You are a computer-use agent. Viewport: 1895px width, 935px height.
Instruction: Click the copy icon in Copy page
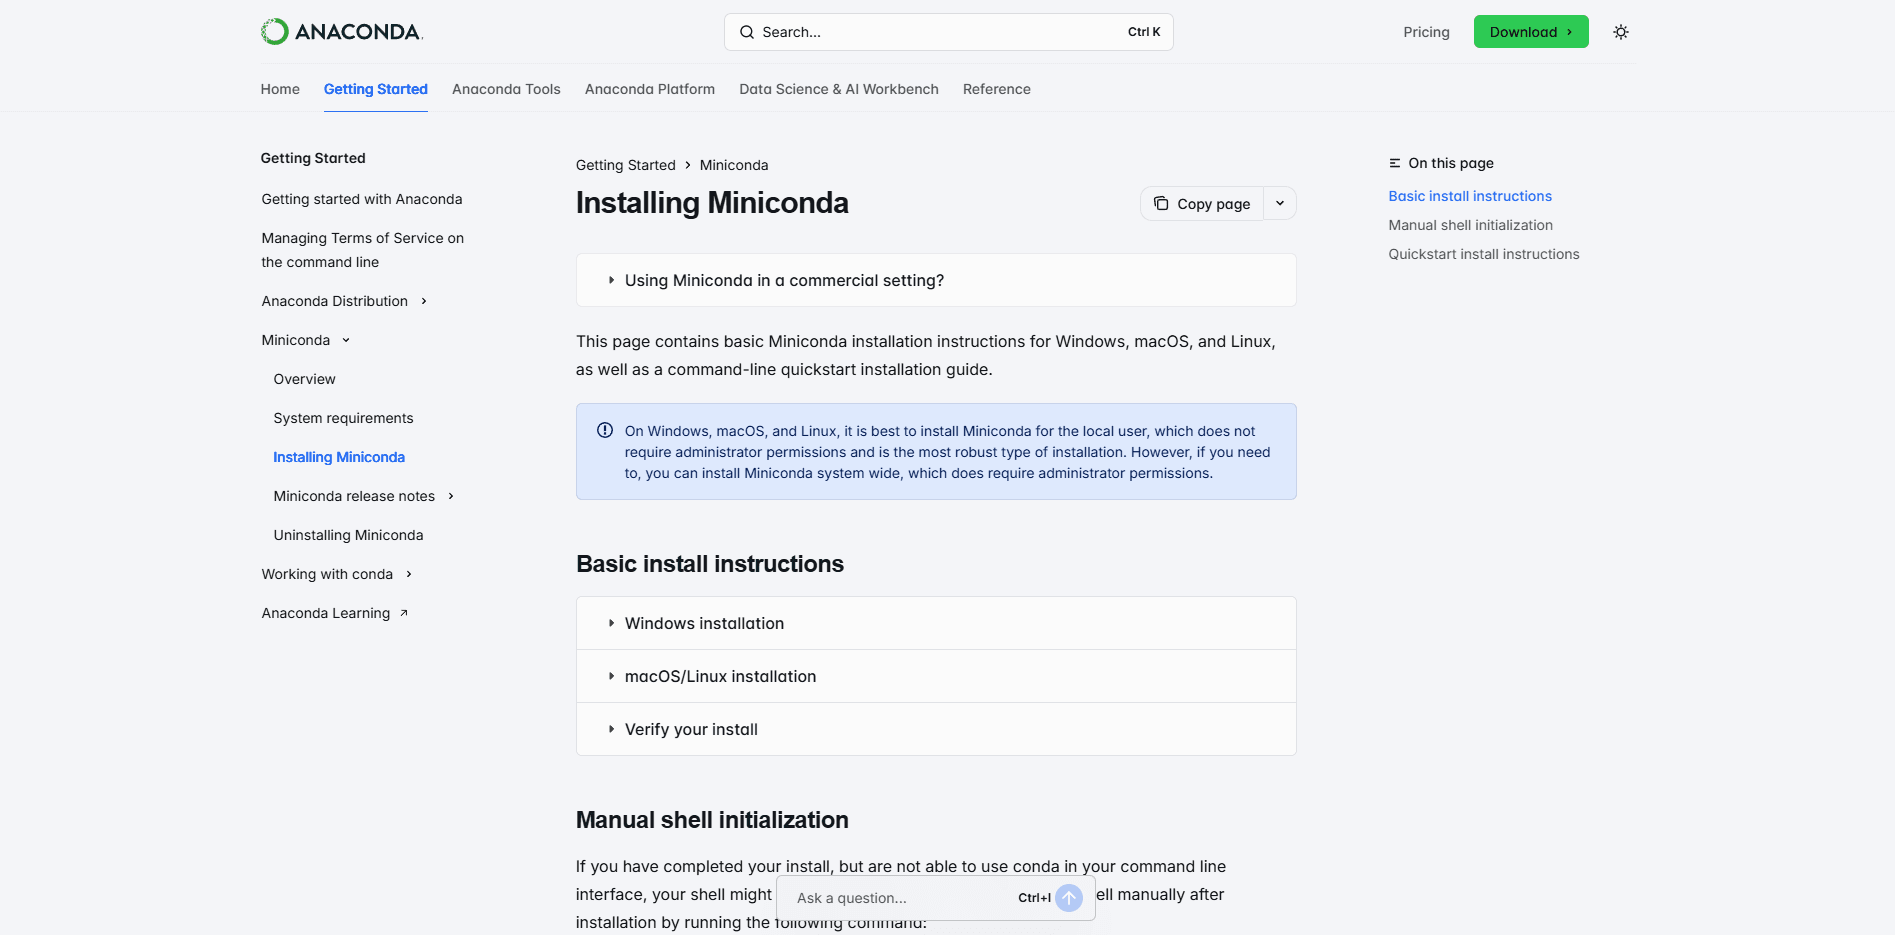(1161, 203)
